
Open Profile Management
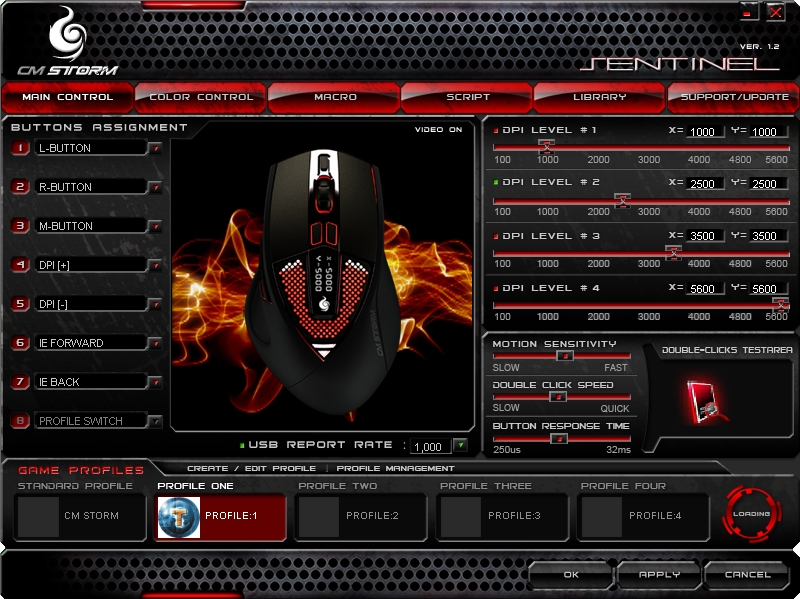[395, 468]
